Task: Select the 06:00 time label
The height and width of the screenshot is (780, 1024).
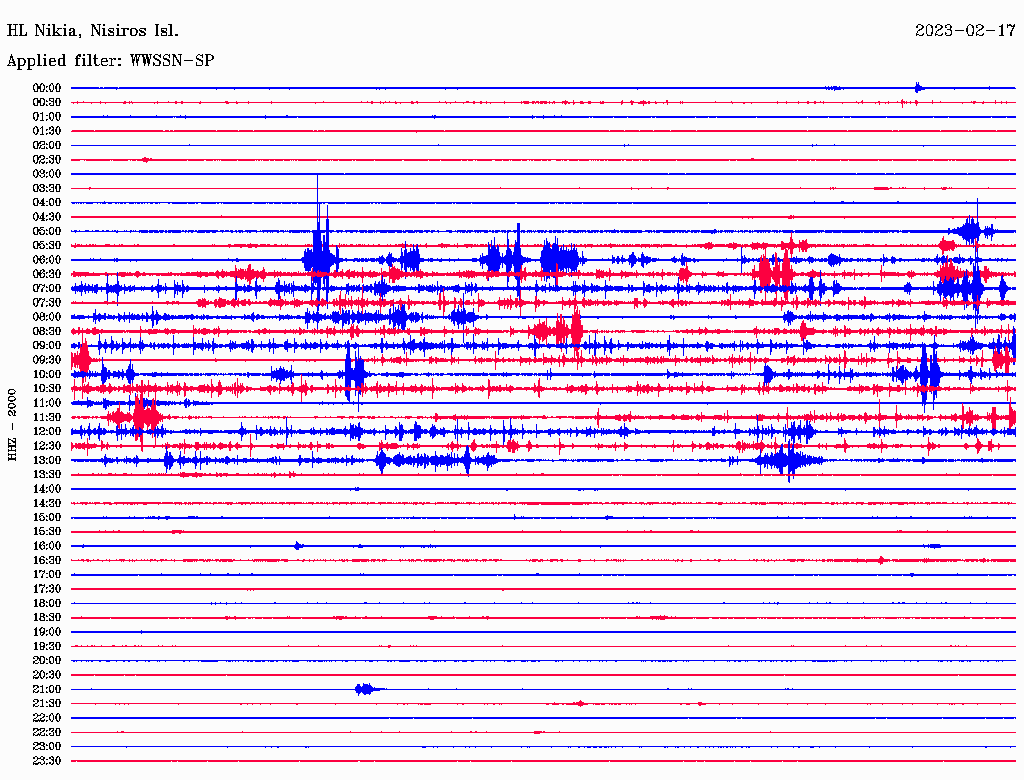Action: point(47,259)
